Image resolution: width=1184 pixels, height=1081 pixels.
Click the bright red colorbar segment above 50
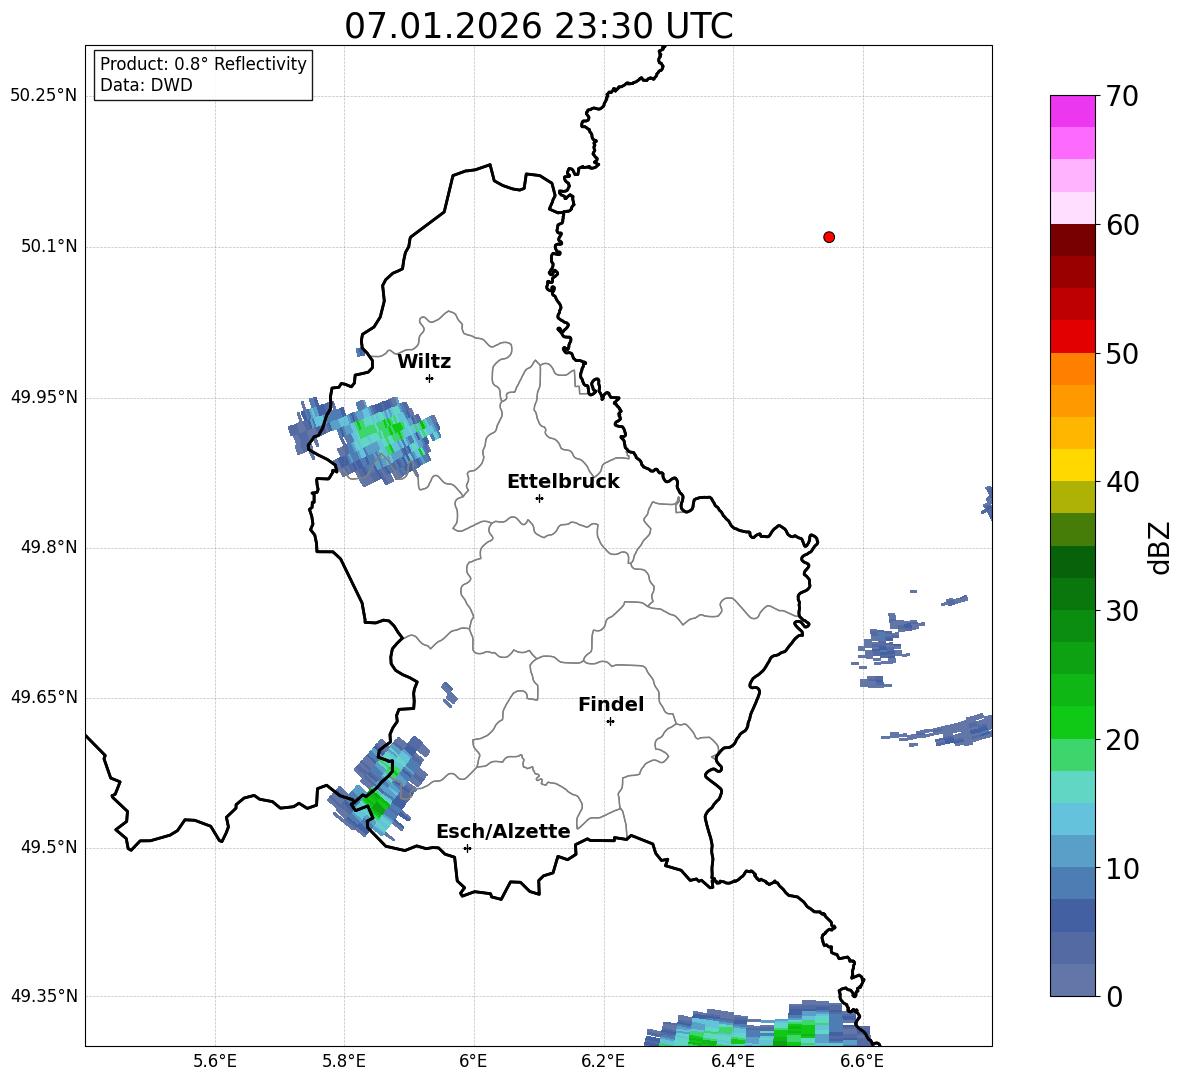[x=1072, y=337]
